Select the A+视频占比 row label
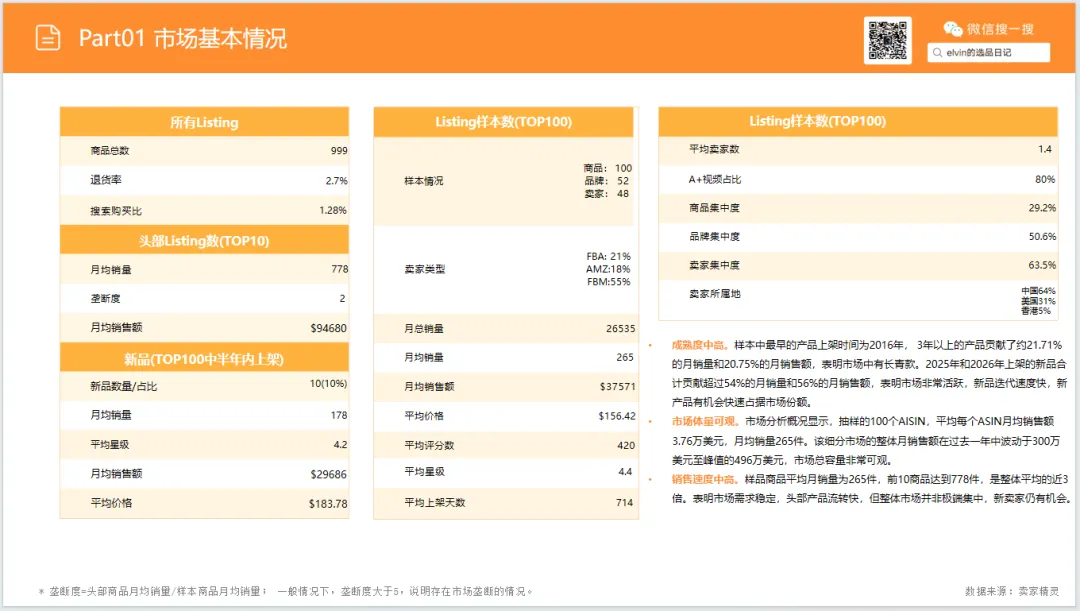This screenshot has width=1080, height=611. click(x=715, y=179)
